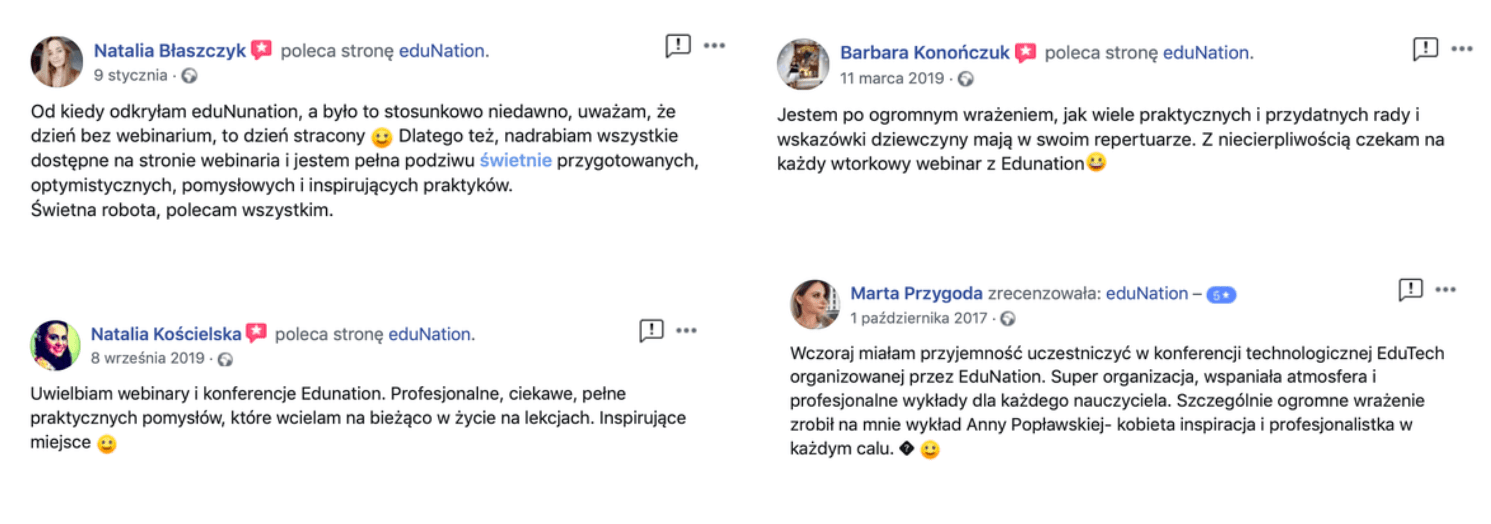The height and width of the screenshot is (524, 1491).
Task: Report Natalia Błaszczyk's review via flag icon
Action: (x=678, y=46)
